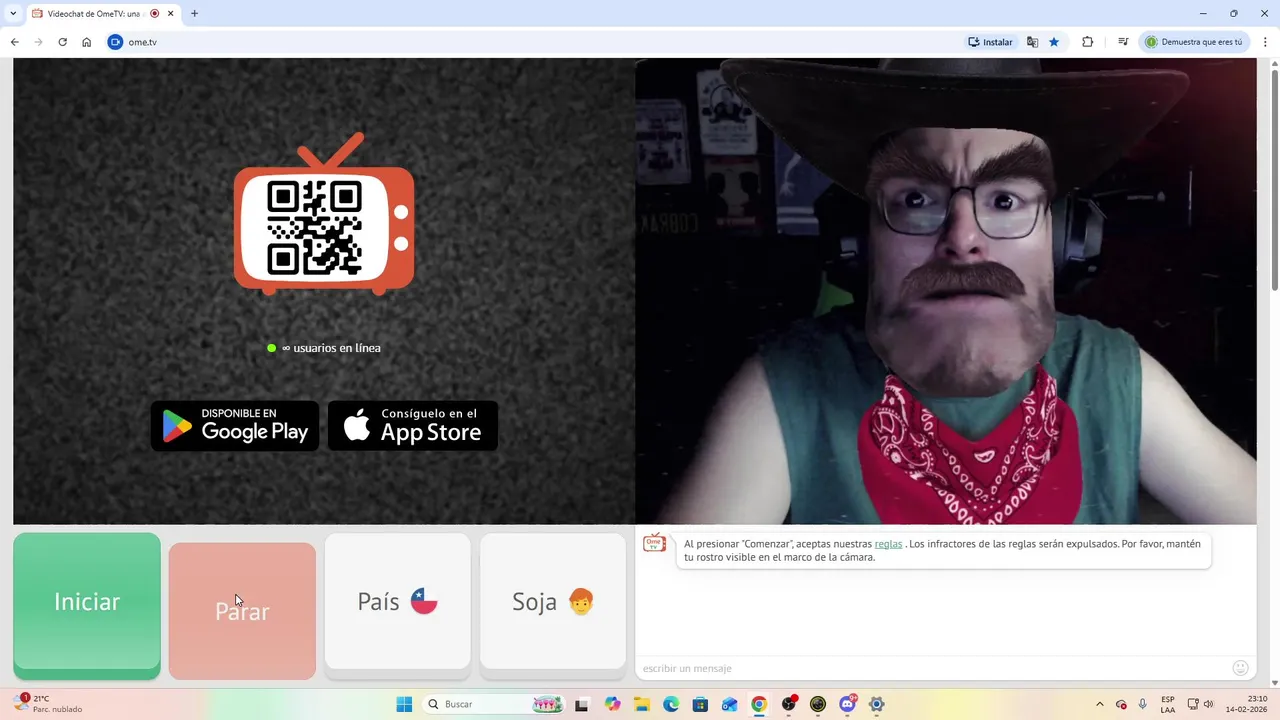Click the Chrome taskbar icon

point(759,704)
